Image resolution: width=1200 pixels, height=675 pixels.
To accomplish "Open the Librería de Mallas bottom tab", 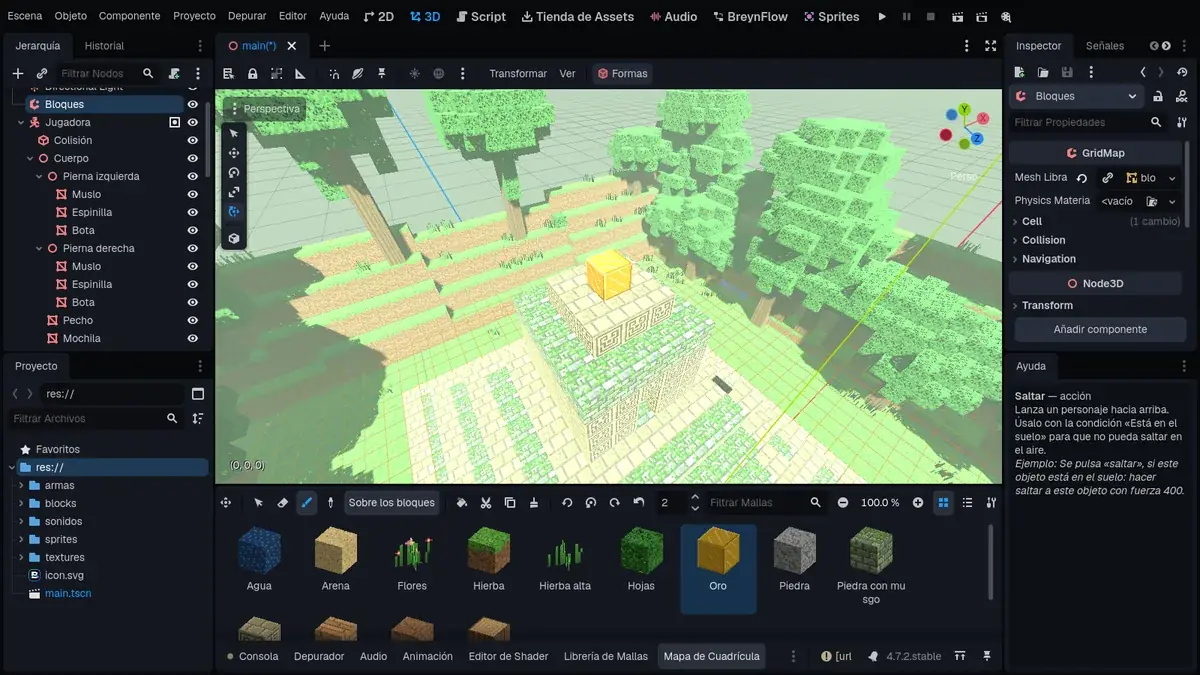I will [606, 656].
